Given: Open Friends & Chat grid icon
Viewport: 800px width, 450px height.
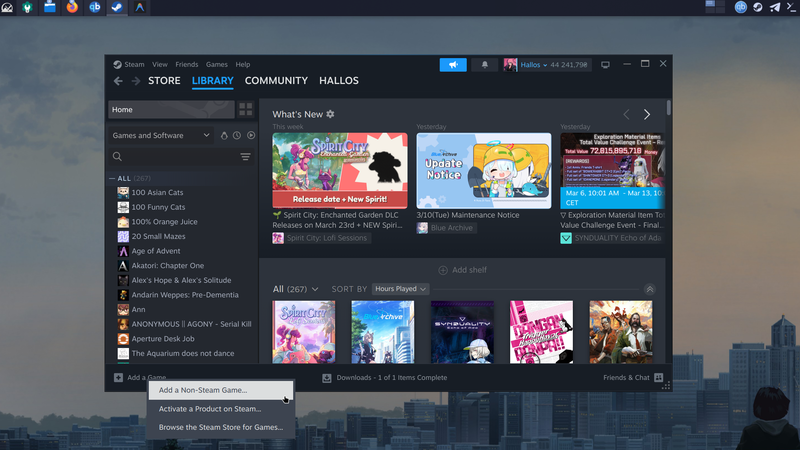Looking at the screenshot, I should click(659, 378).
